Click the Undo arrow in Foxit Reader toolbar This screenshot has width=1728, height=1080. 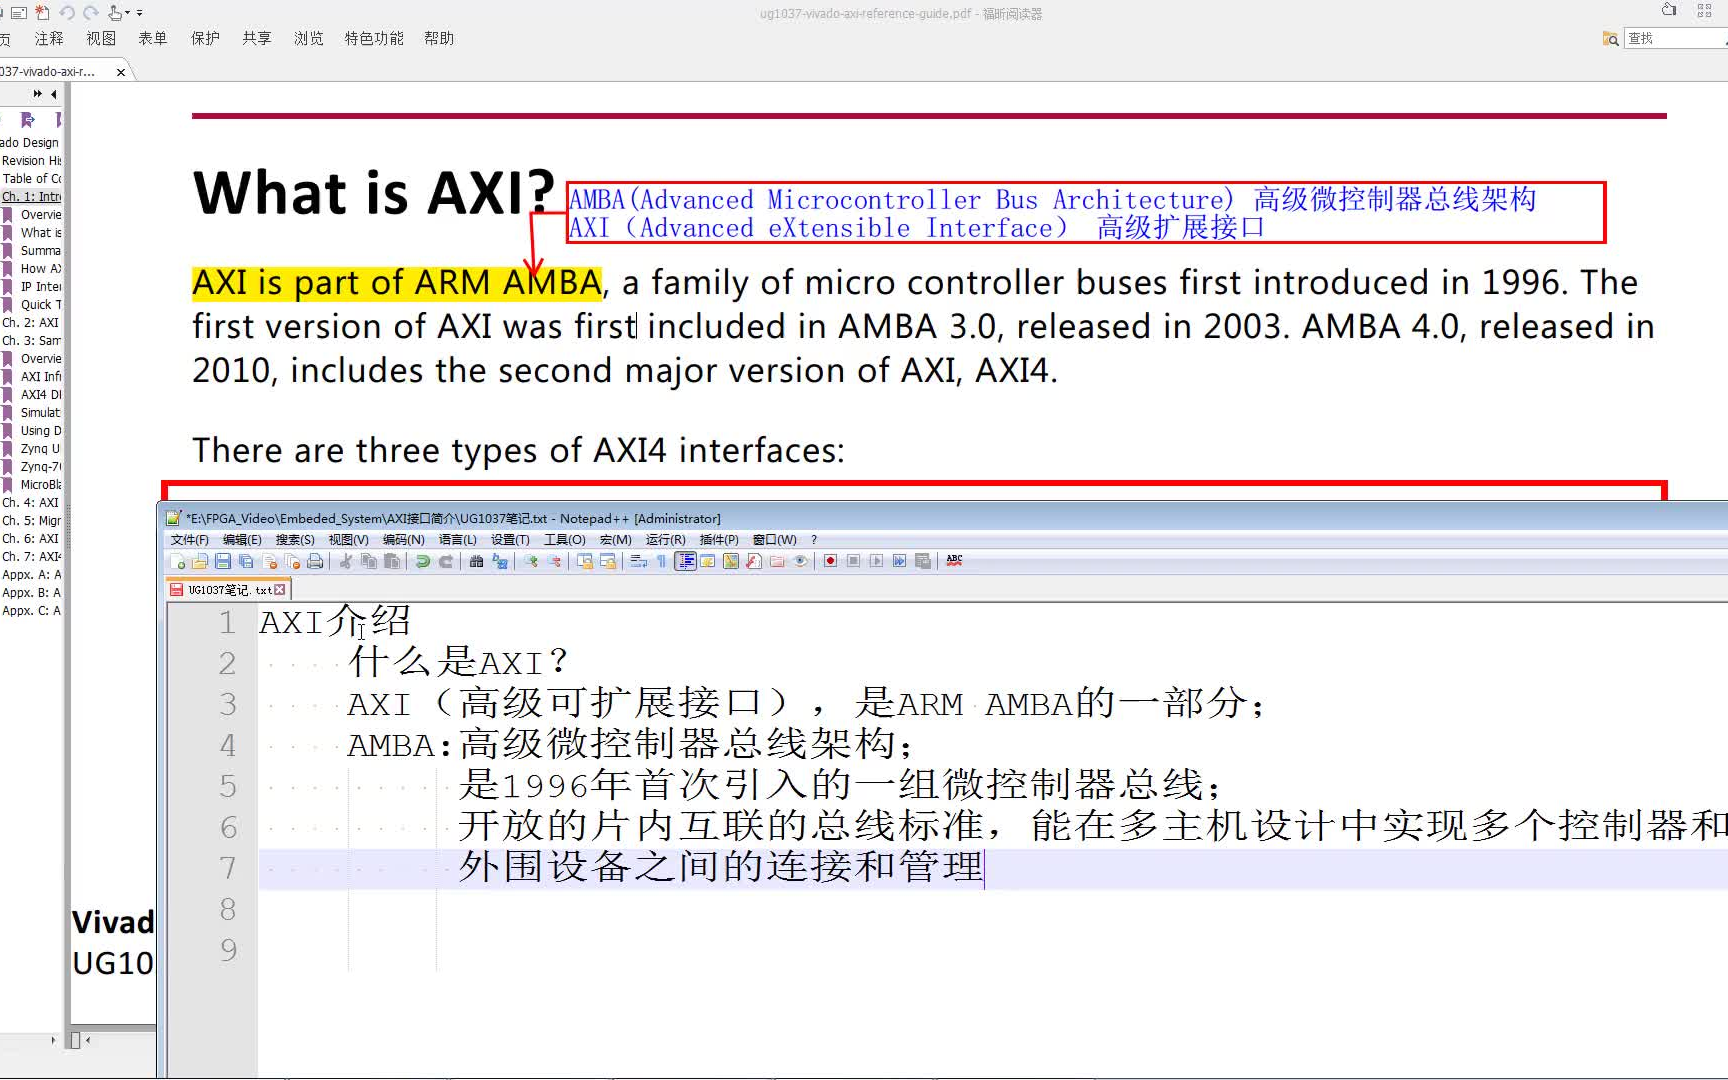(x=66, y=12)
